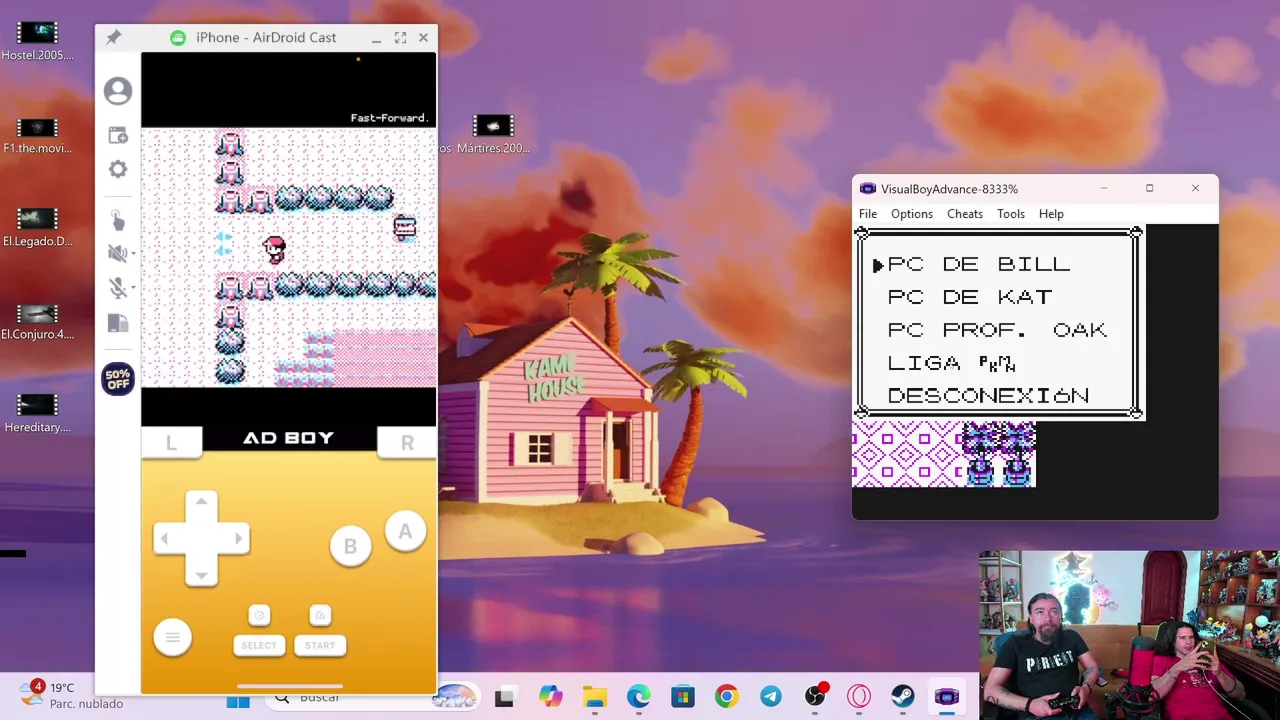The width and height of the screenshot is (1280, 720).
Task: Tap the D-pad up arrow
Action: (201, 502)
